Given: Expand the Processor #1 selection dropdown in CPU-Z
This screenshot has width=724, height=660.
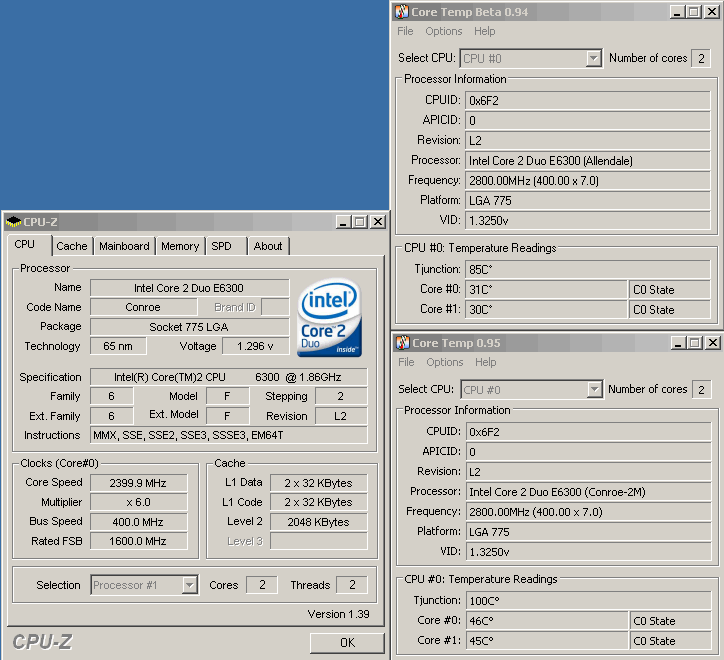Looking at the screenshot, I should pos(189,585).
